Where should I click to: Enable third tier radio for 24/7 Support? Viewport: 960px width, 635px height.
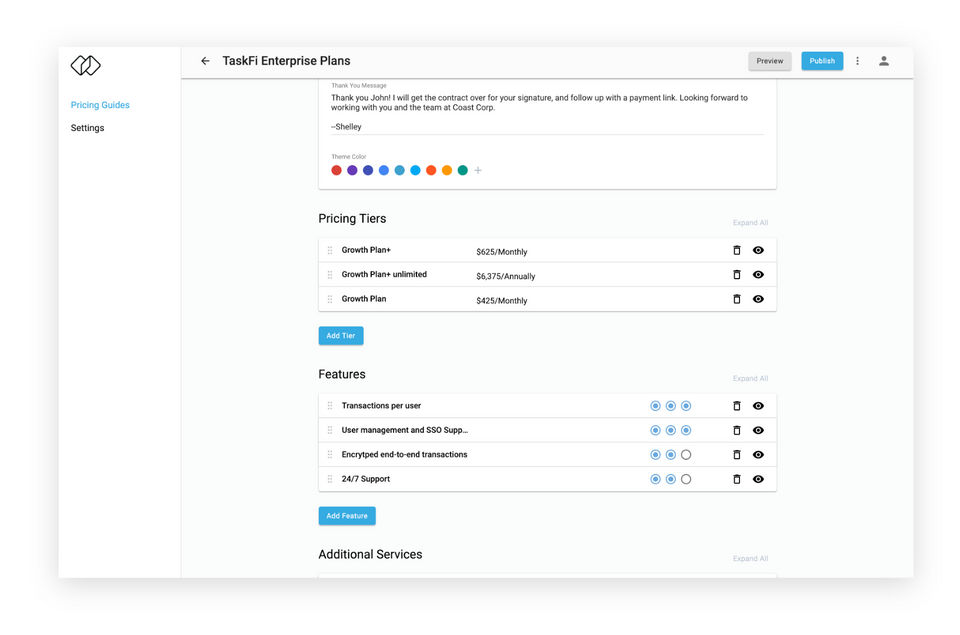coord(686,479)
